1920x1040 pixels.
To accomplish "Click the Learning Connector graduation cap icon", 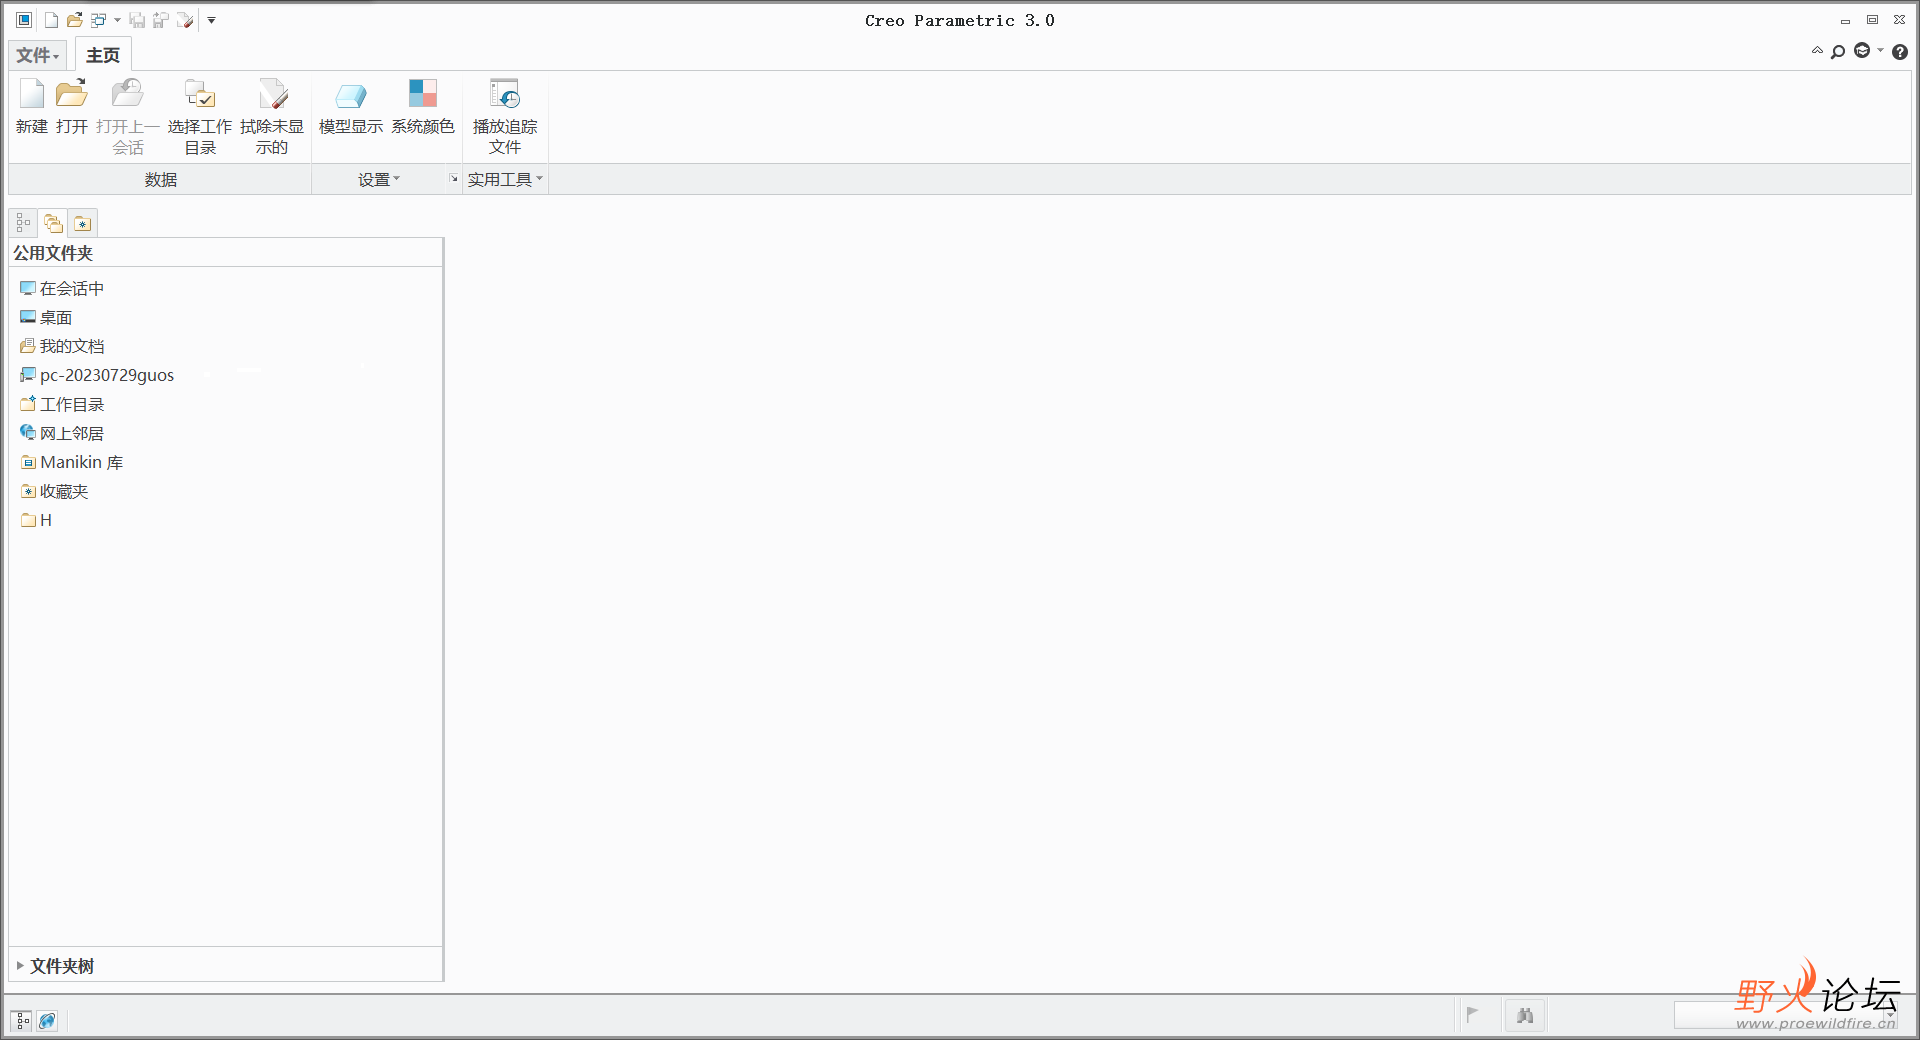I will coord(1862,51).
